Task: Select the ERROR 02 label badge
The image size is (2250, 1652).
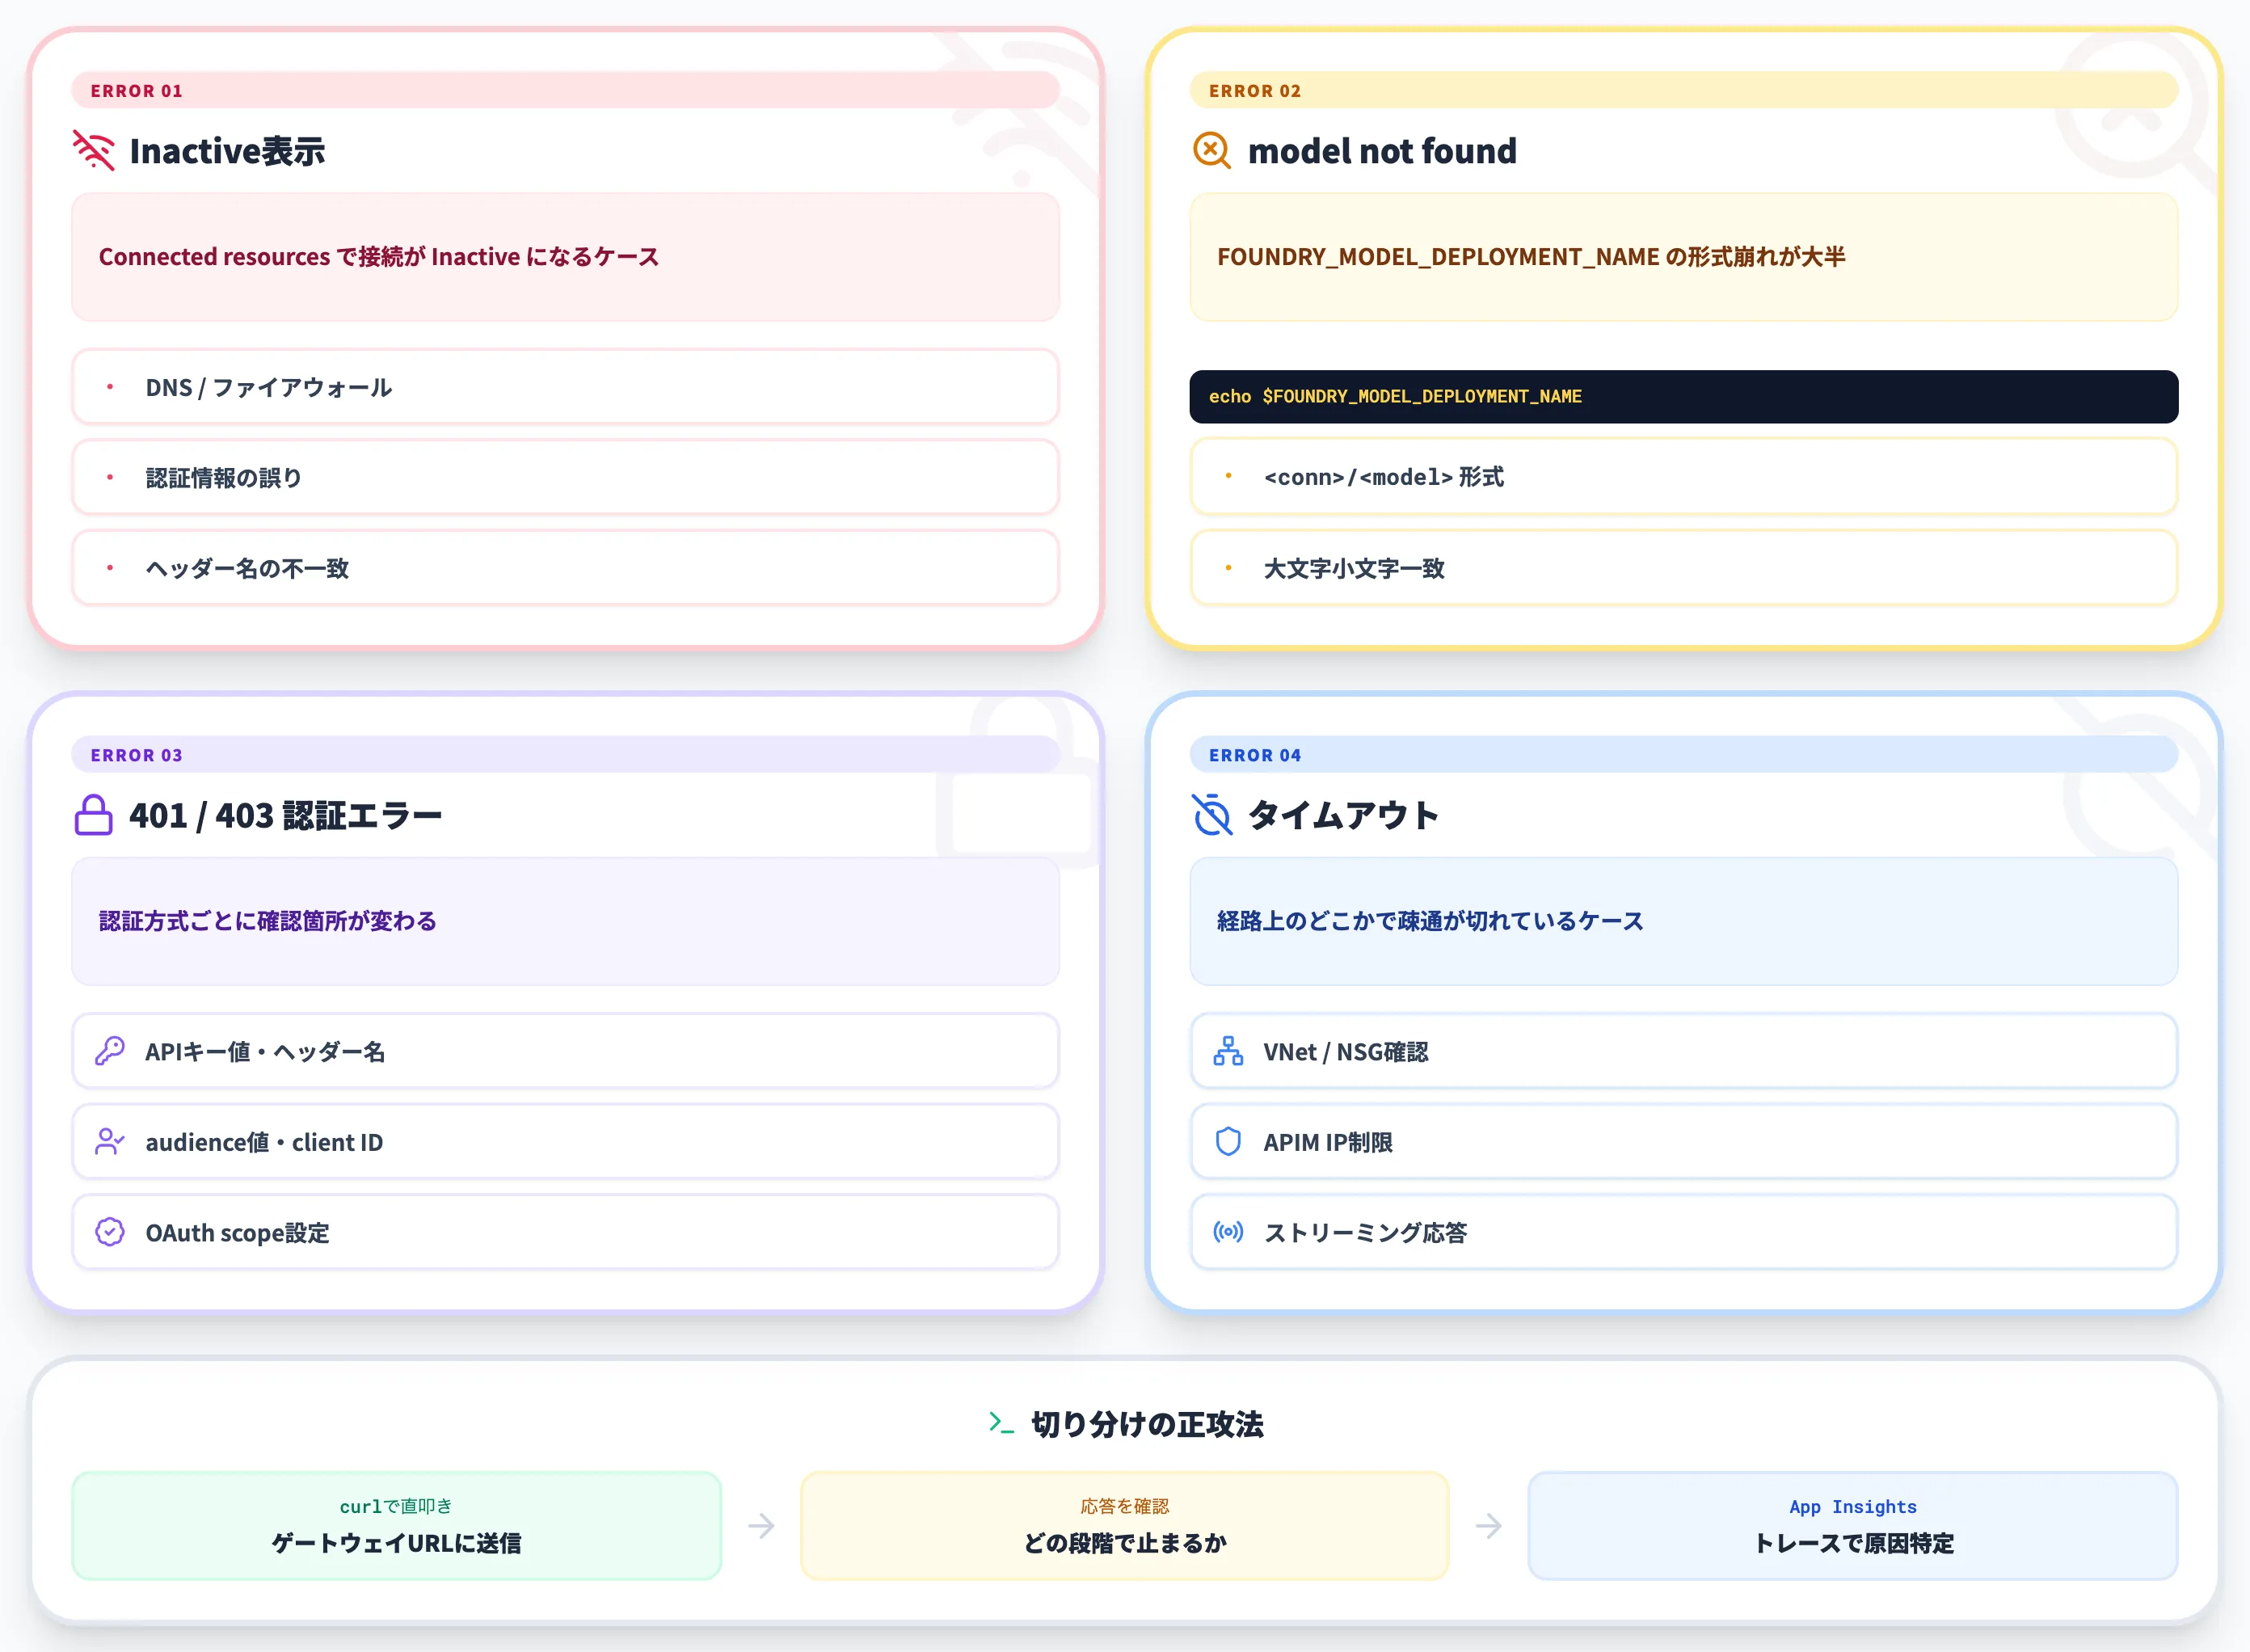Action: pos(1684,90)
